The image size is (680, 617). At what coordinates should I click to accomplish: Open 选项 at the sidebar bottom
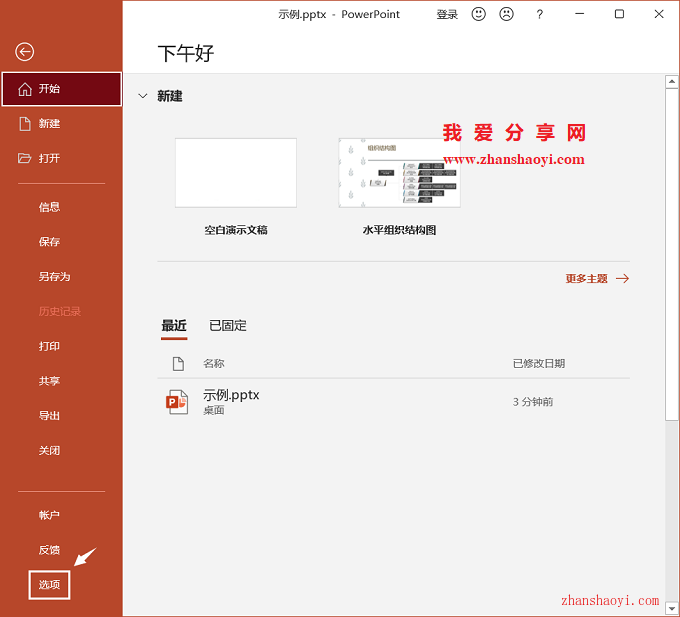pos(49,585)
